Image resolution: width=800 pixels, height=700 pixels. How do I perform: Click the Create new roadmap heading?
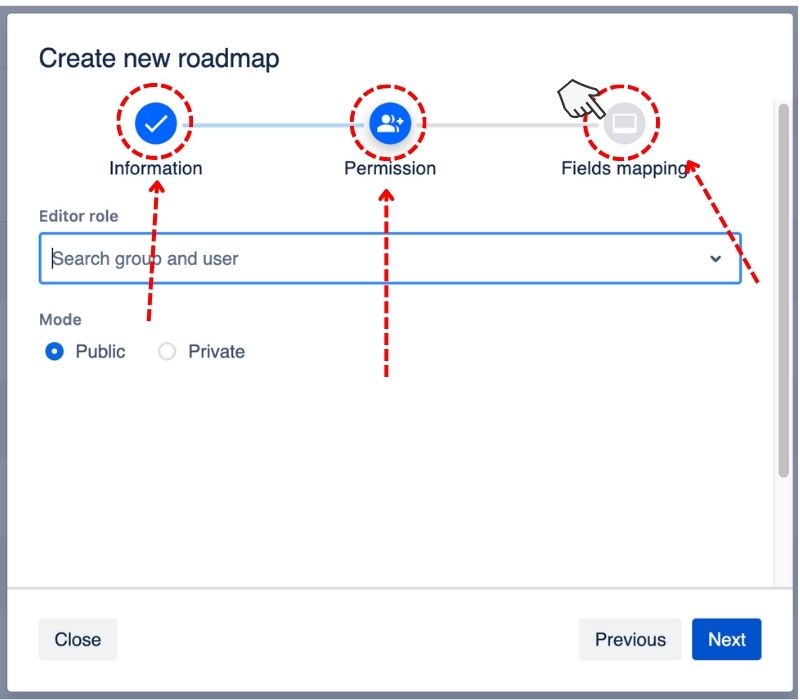[x=159, y=58]
